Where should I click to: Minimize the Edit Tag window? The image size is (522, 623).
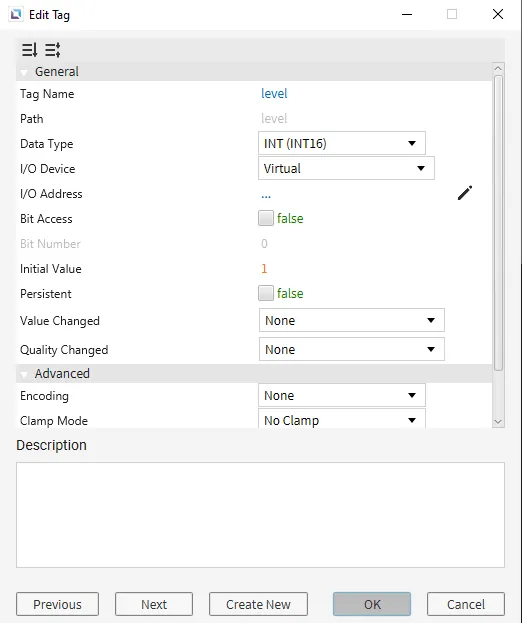point(407,14)
